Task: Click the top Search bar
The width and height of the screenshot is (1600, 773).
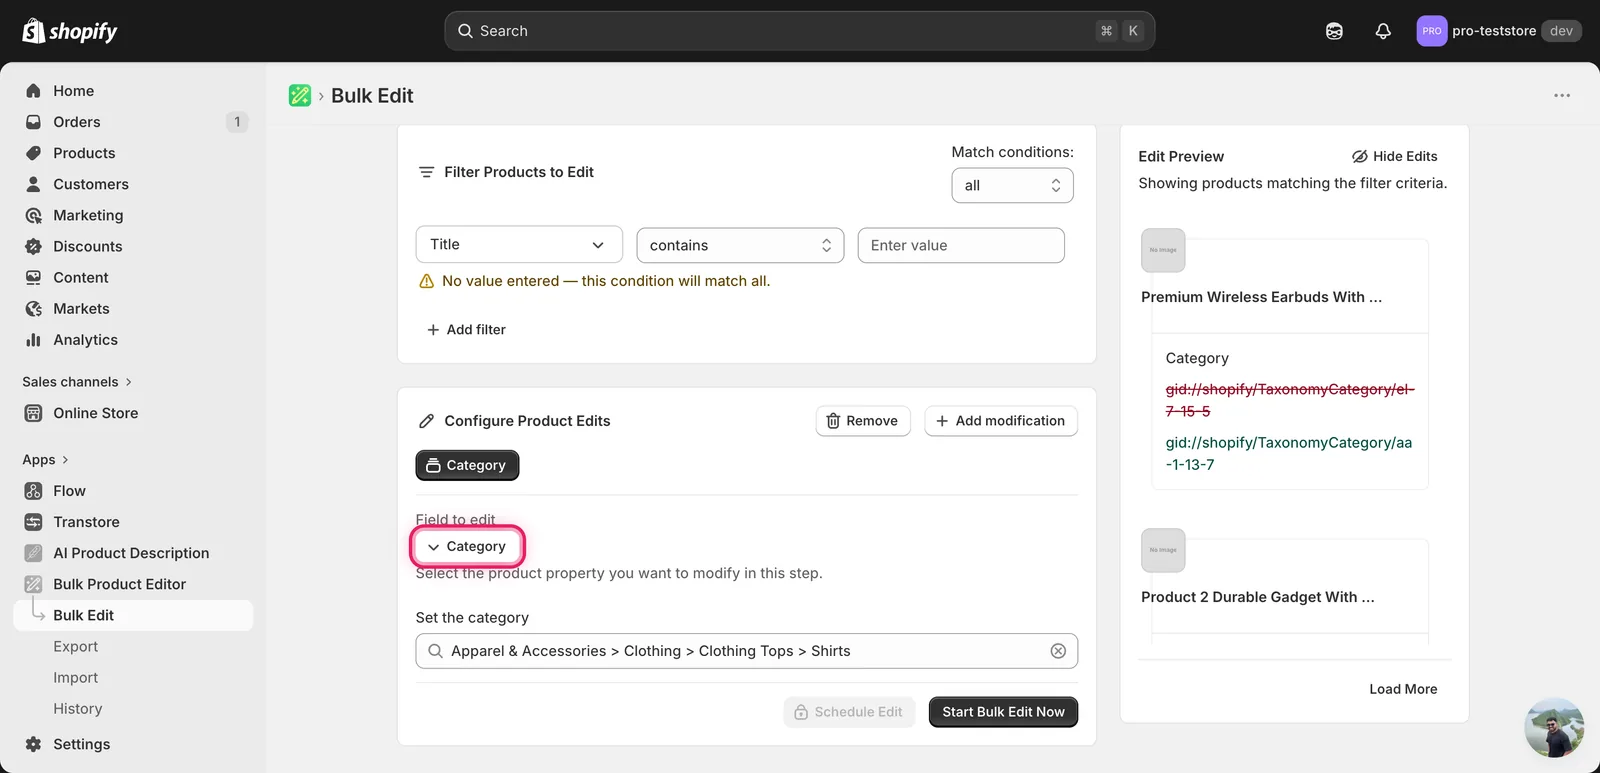Action: [x=799, y=31]
